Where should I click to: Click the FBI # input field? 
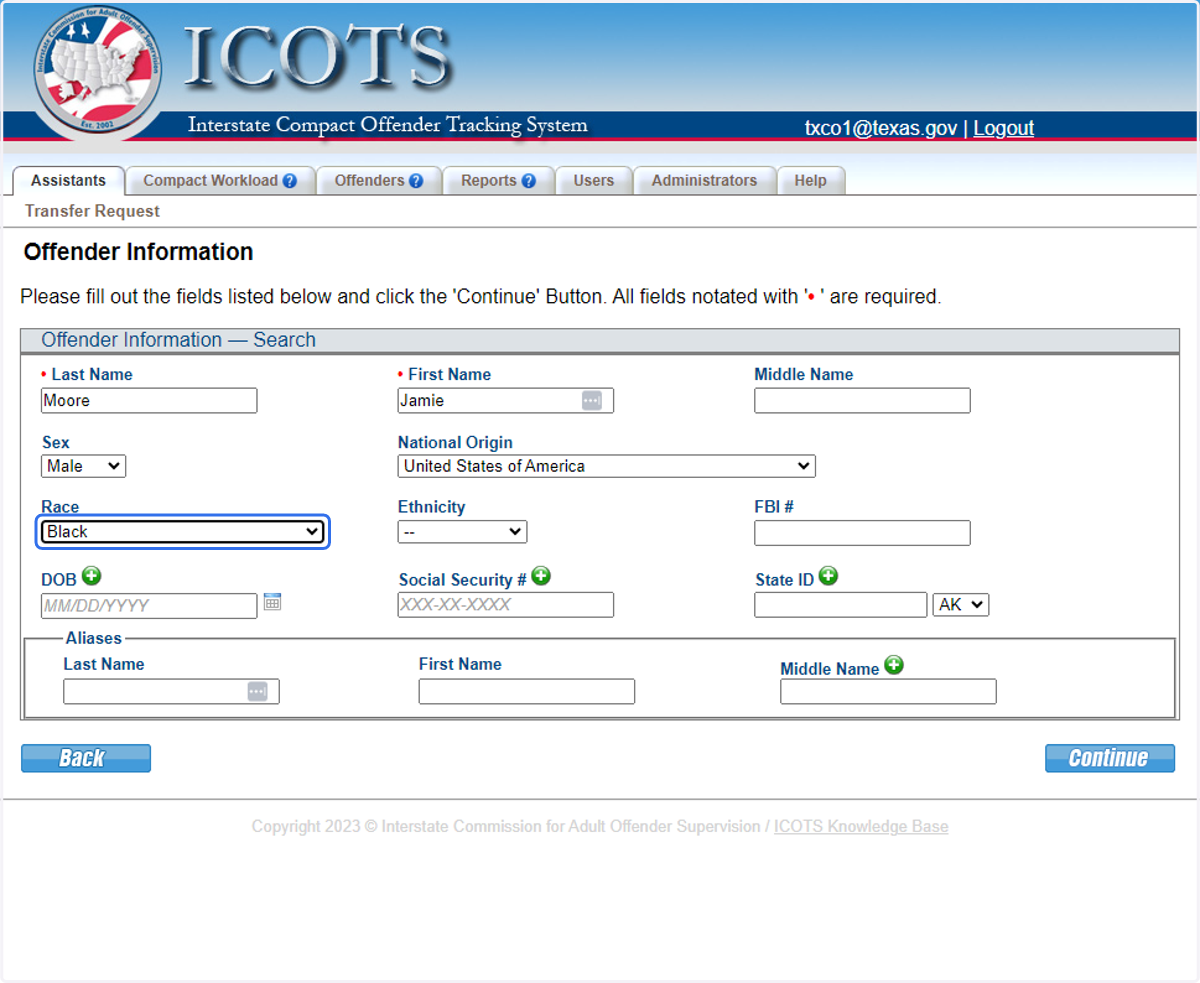pyautogui.click(x=862, y=533)
